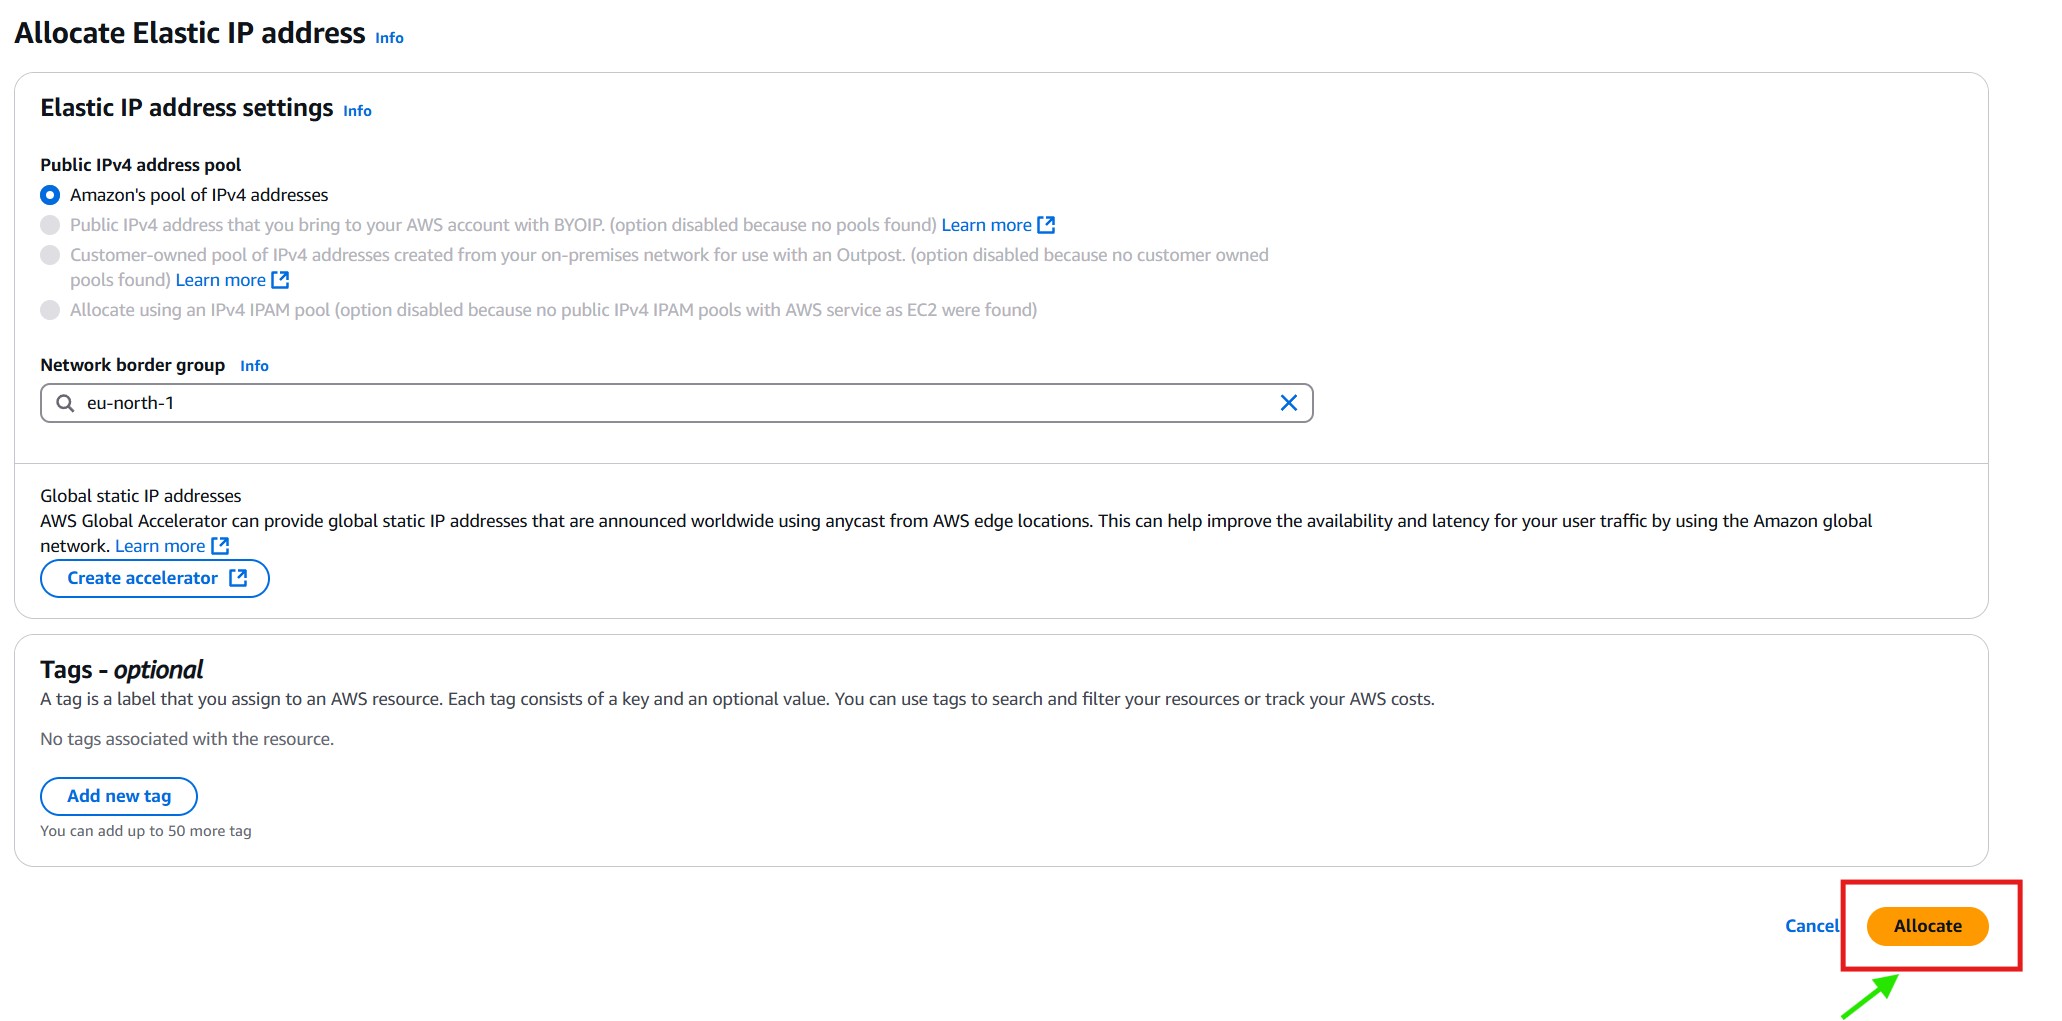Select the customer-owned pool radio option

point(50,255)
